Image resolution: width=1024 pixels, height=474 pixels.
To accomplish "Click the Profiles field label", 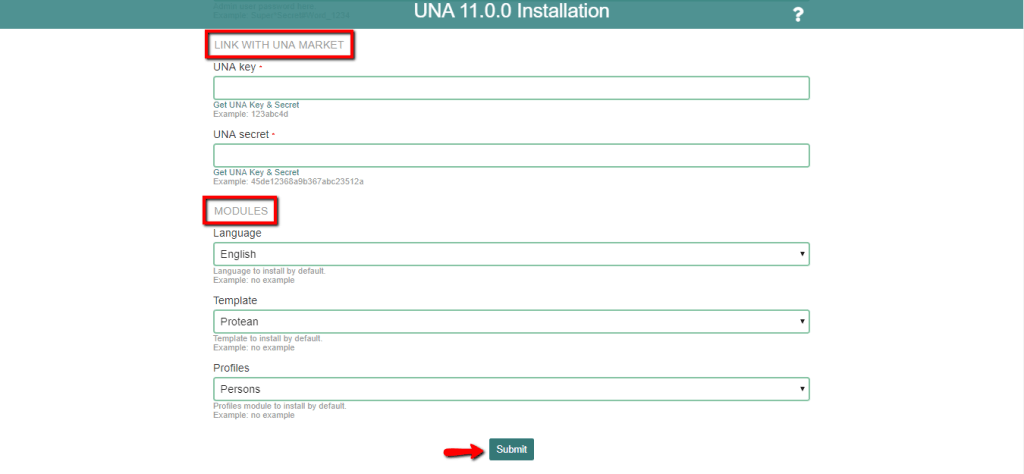I will pyautogui.click(x=231, y=368).
